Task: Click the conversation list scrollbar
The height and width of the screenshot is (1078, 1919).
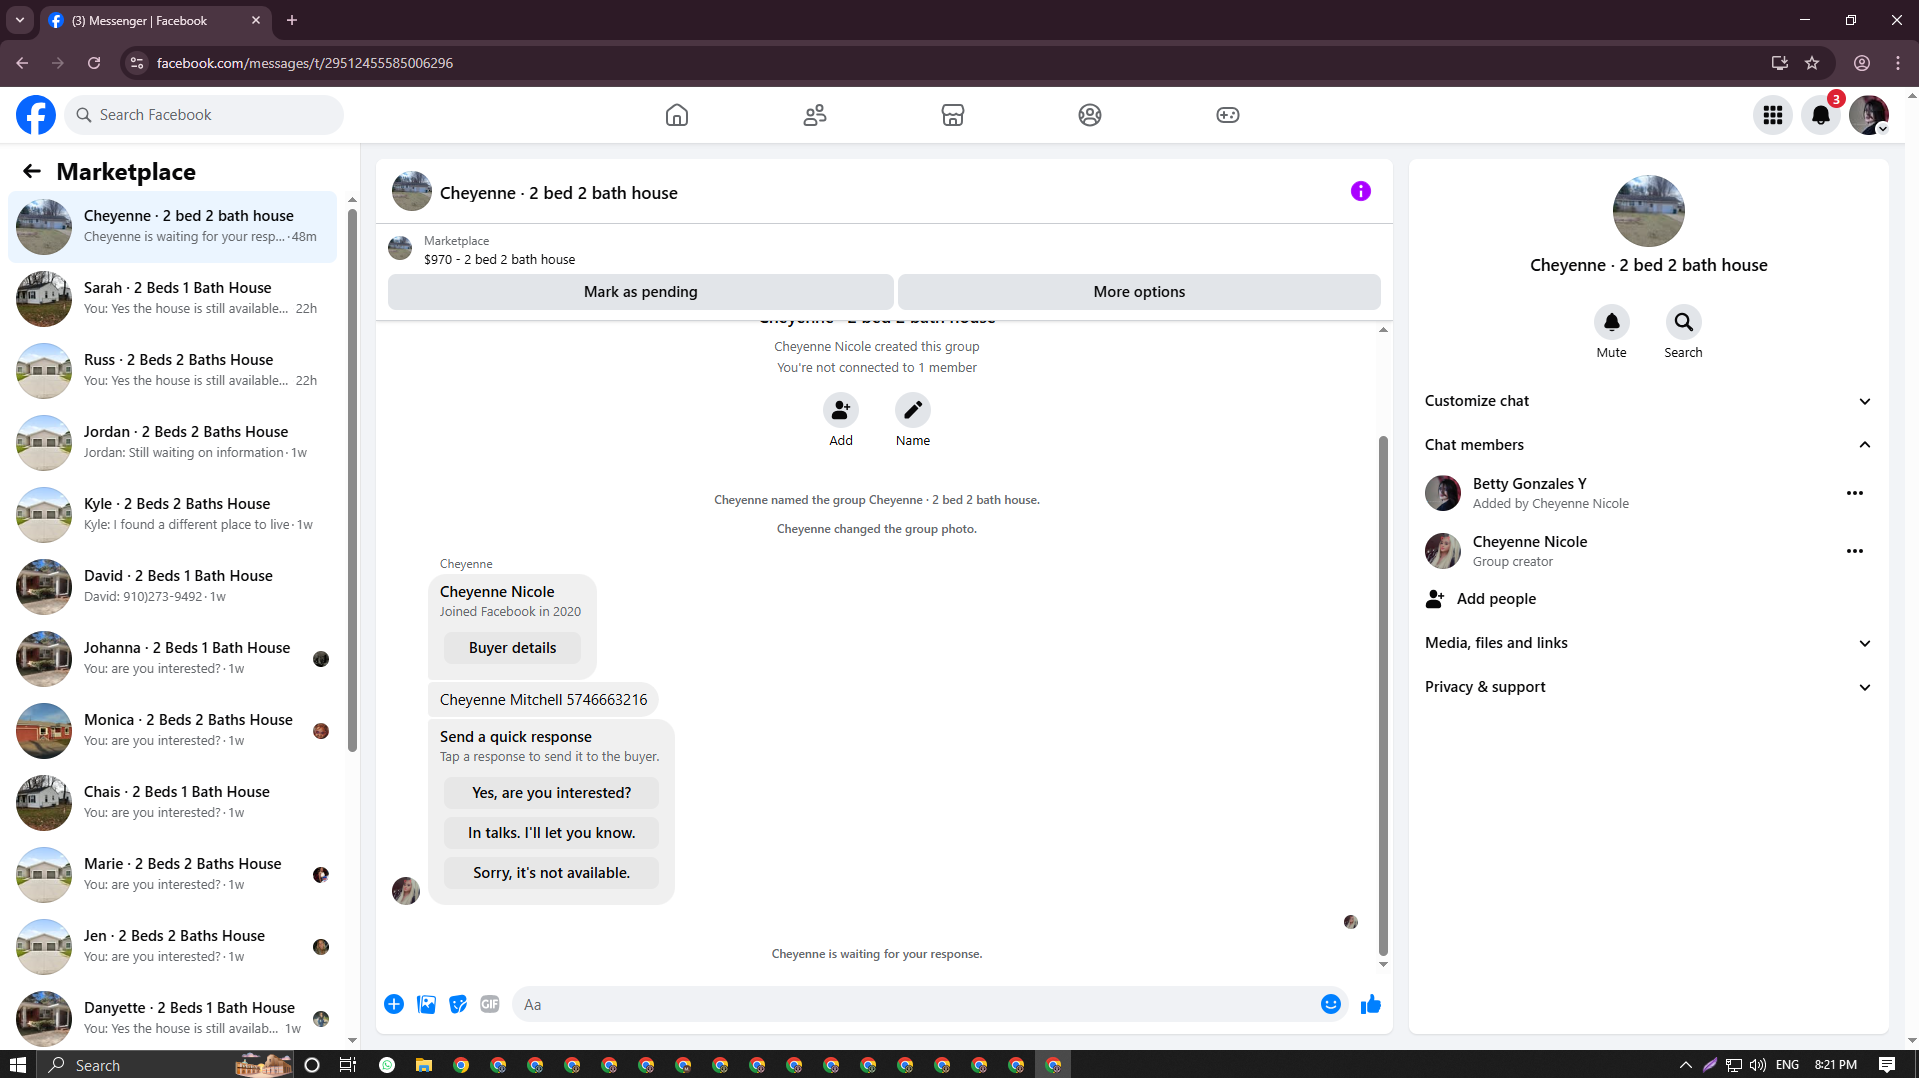Action: 352,480
